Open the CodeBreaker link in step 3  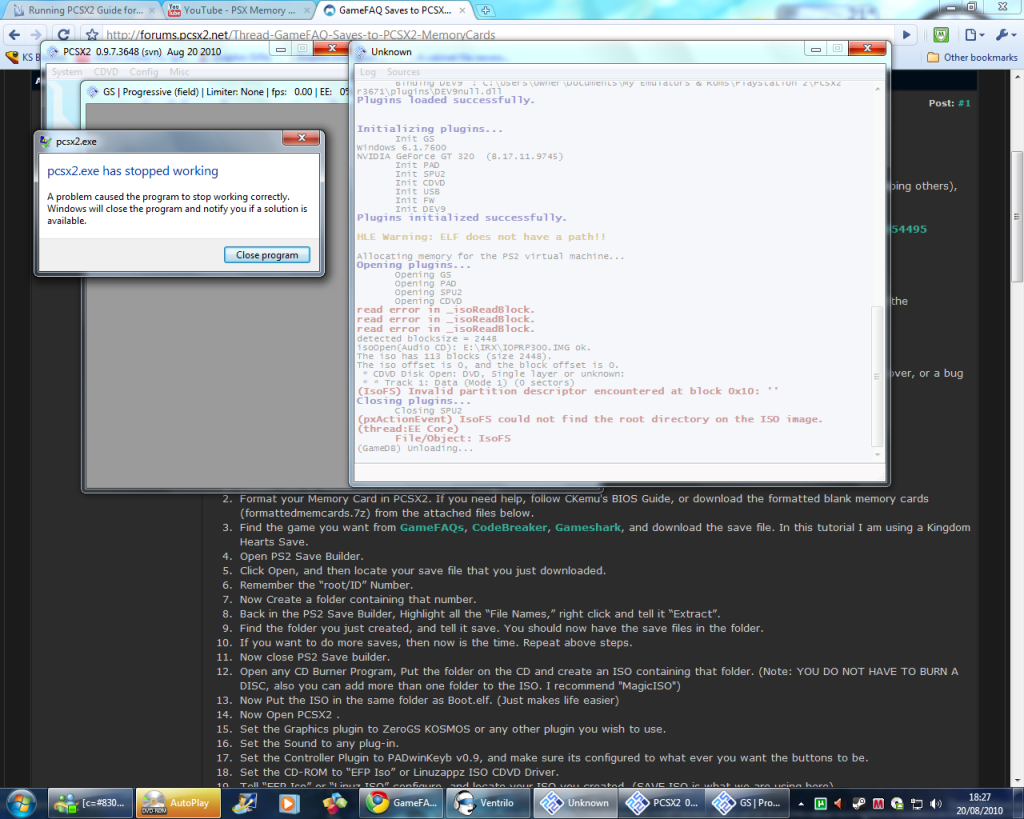click(509, 527)
